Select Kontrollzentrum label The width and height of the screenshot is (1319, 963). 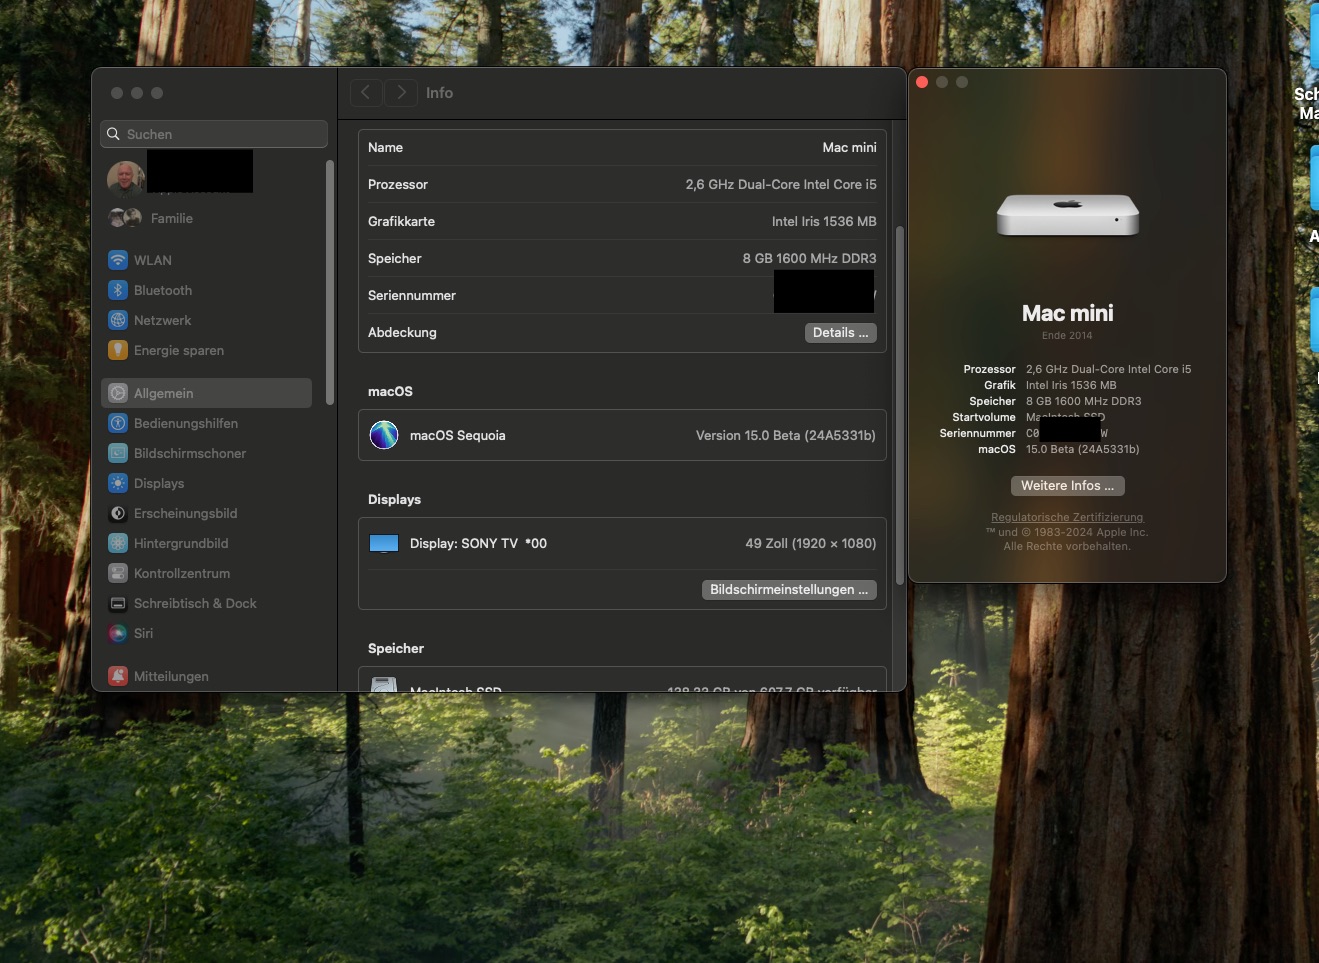182,573
